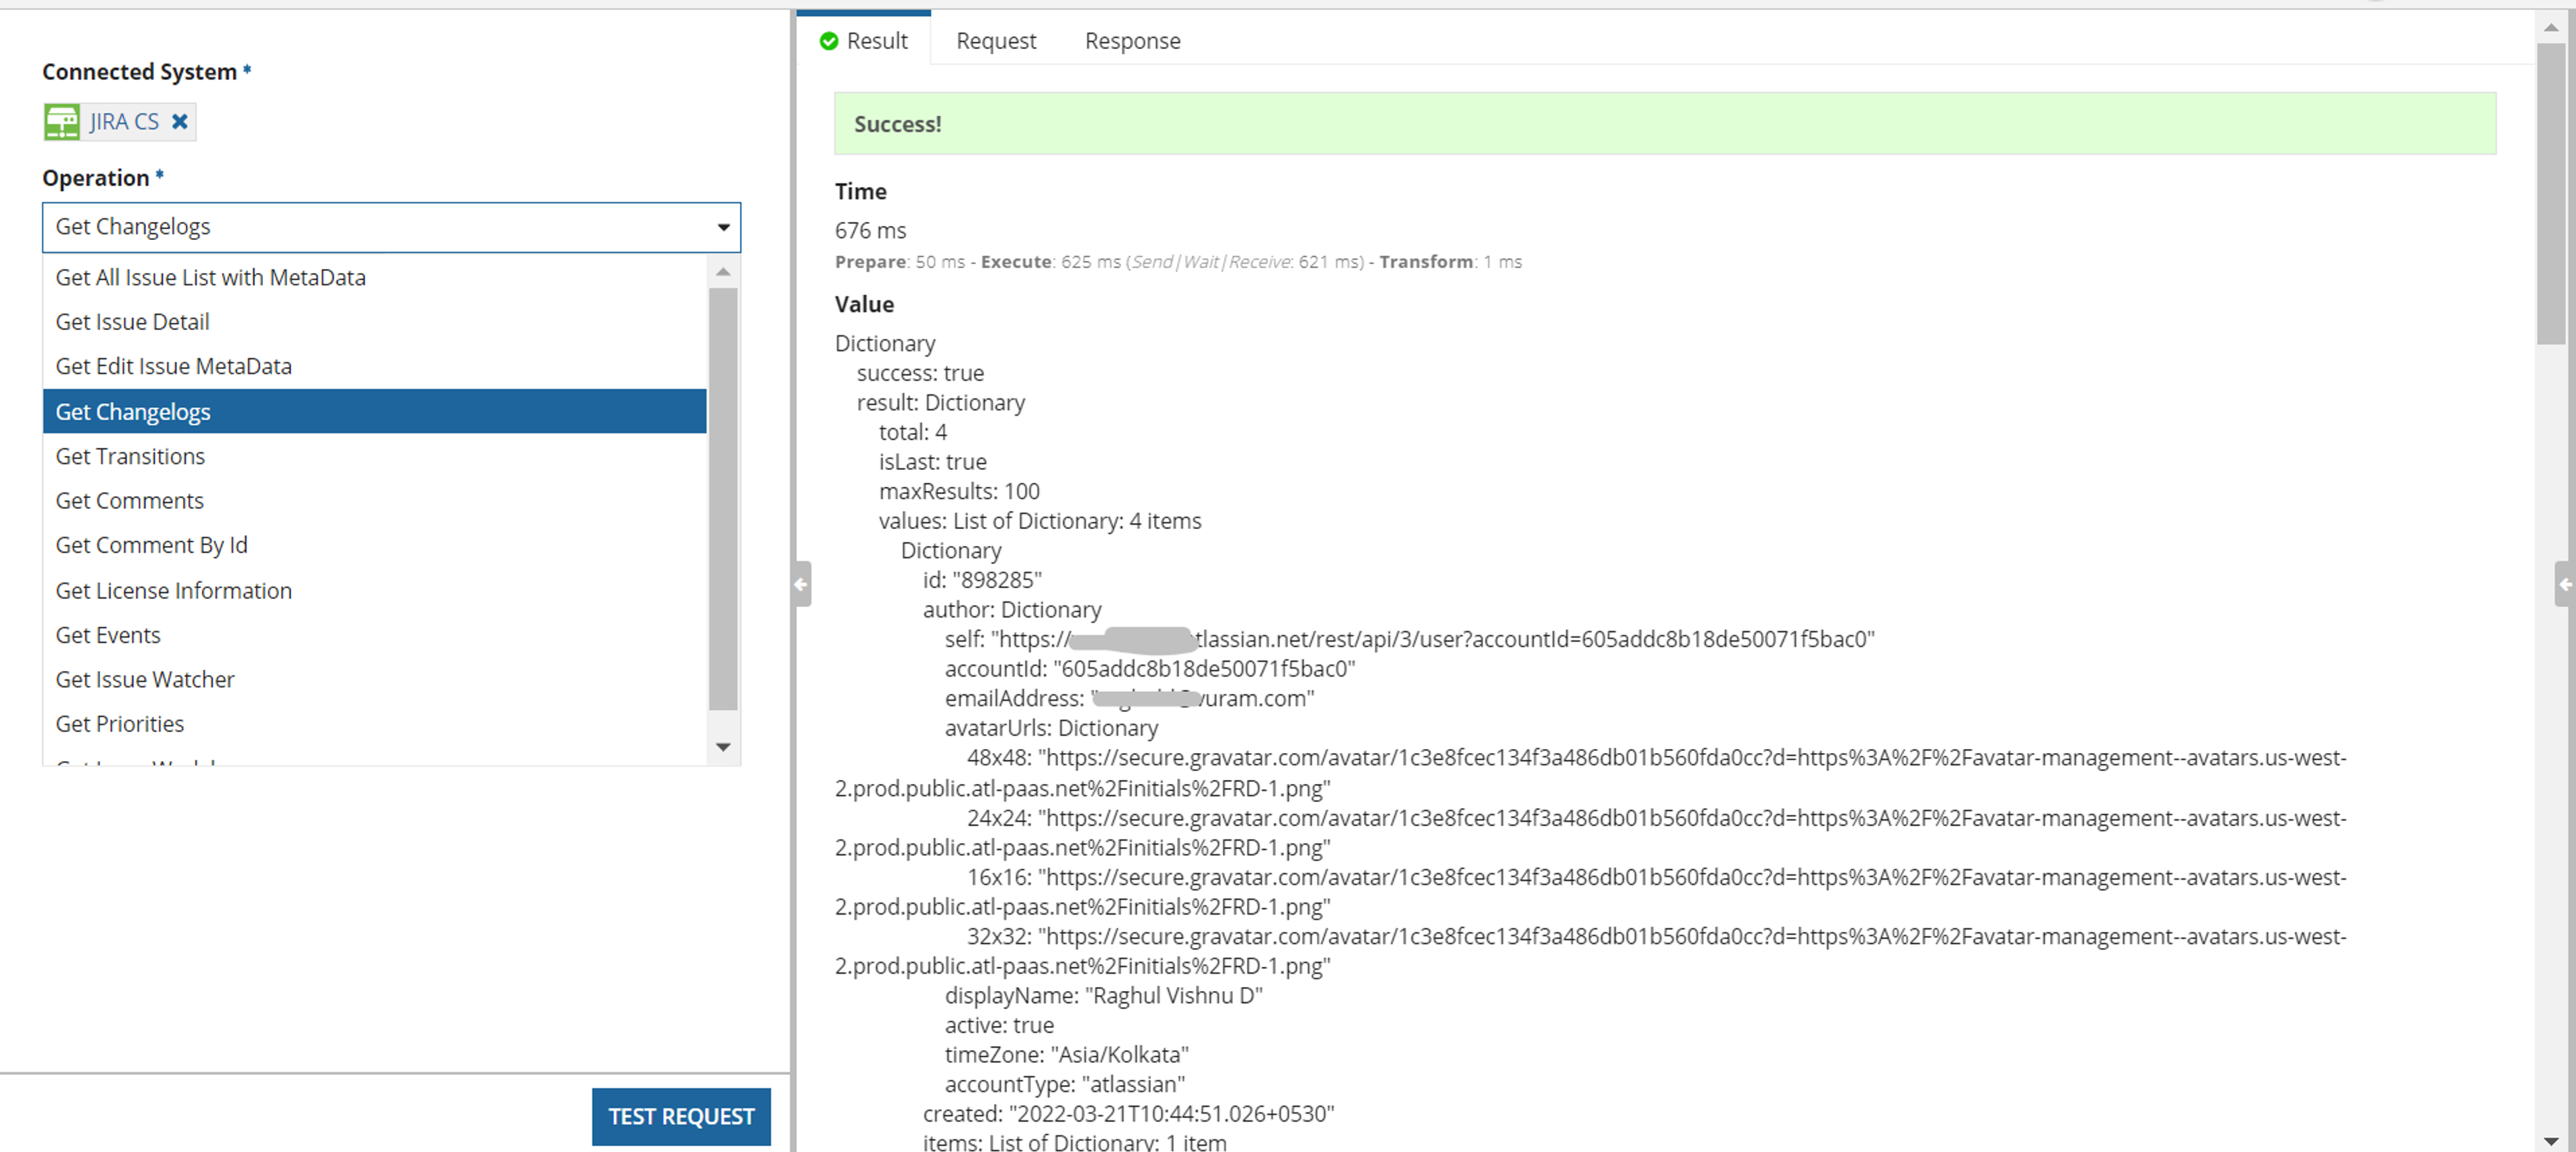Click the result pane scroll up arrow
The height and width of the screenshot is (1152, 2576).
click(x=2551, y=27)
